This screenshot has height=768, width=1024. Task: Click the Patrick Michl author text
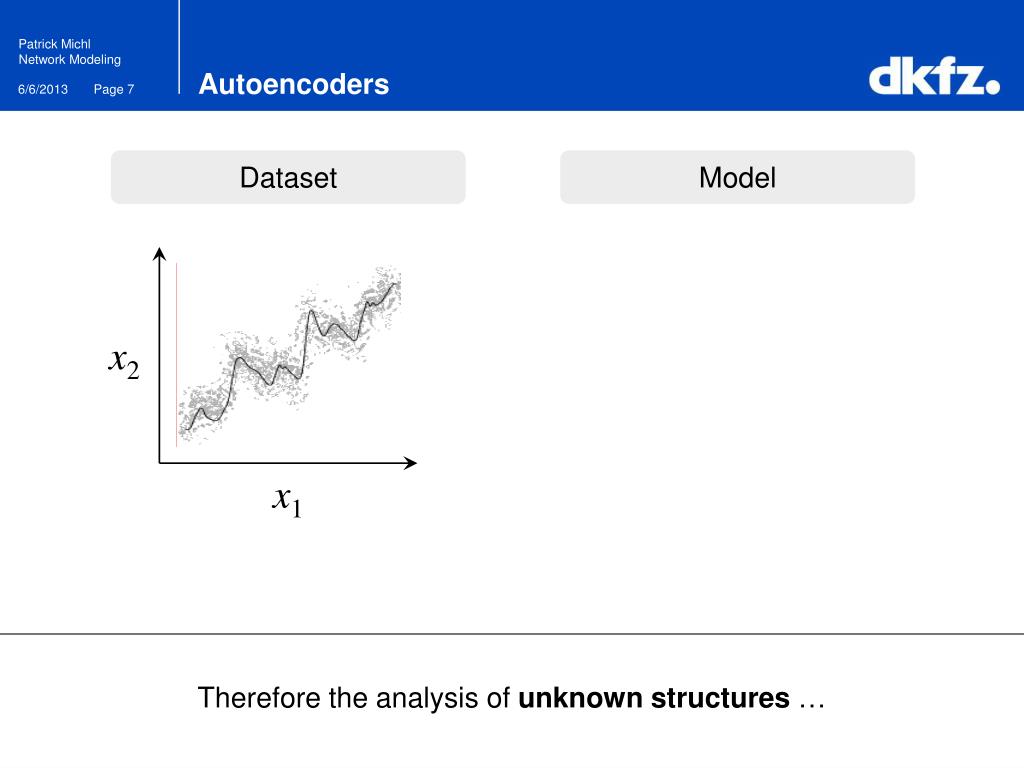tap(54, 44)
